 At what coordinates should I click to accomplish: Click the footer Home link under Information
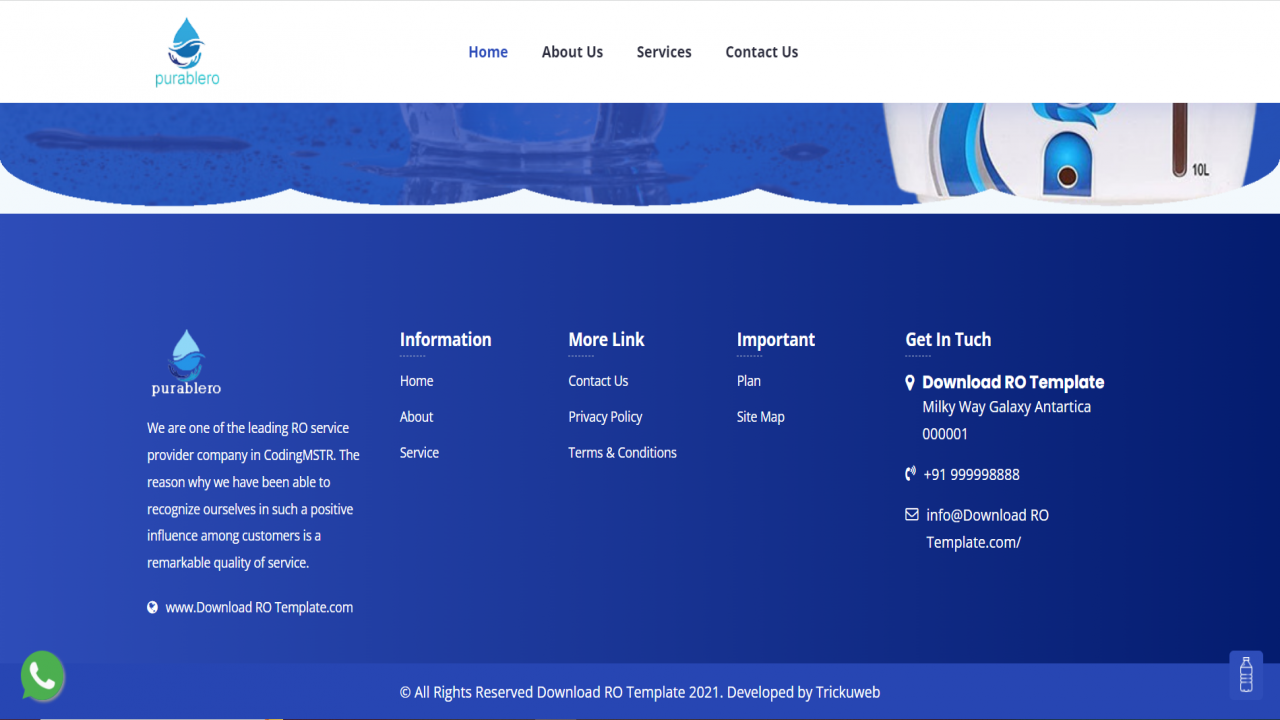click(417, 381)
